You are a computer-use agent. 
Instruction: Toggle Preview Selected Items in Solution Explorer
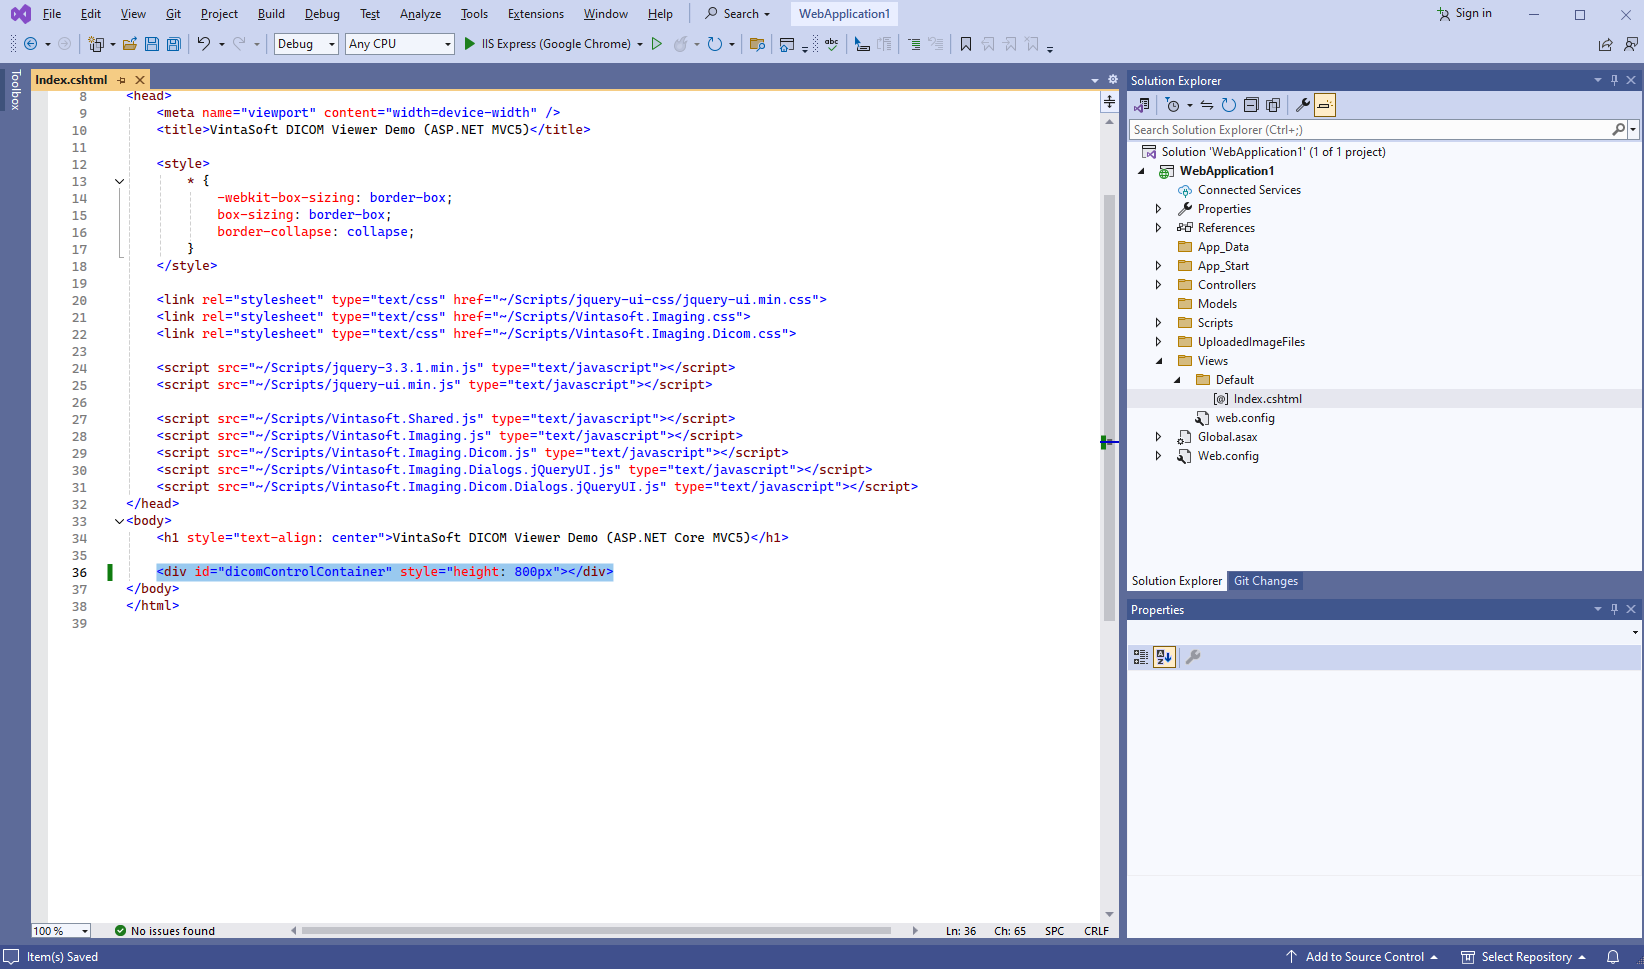pos(1324,105)
